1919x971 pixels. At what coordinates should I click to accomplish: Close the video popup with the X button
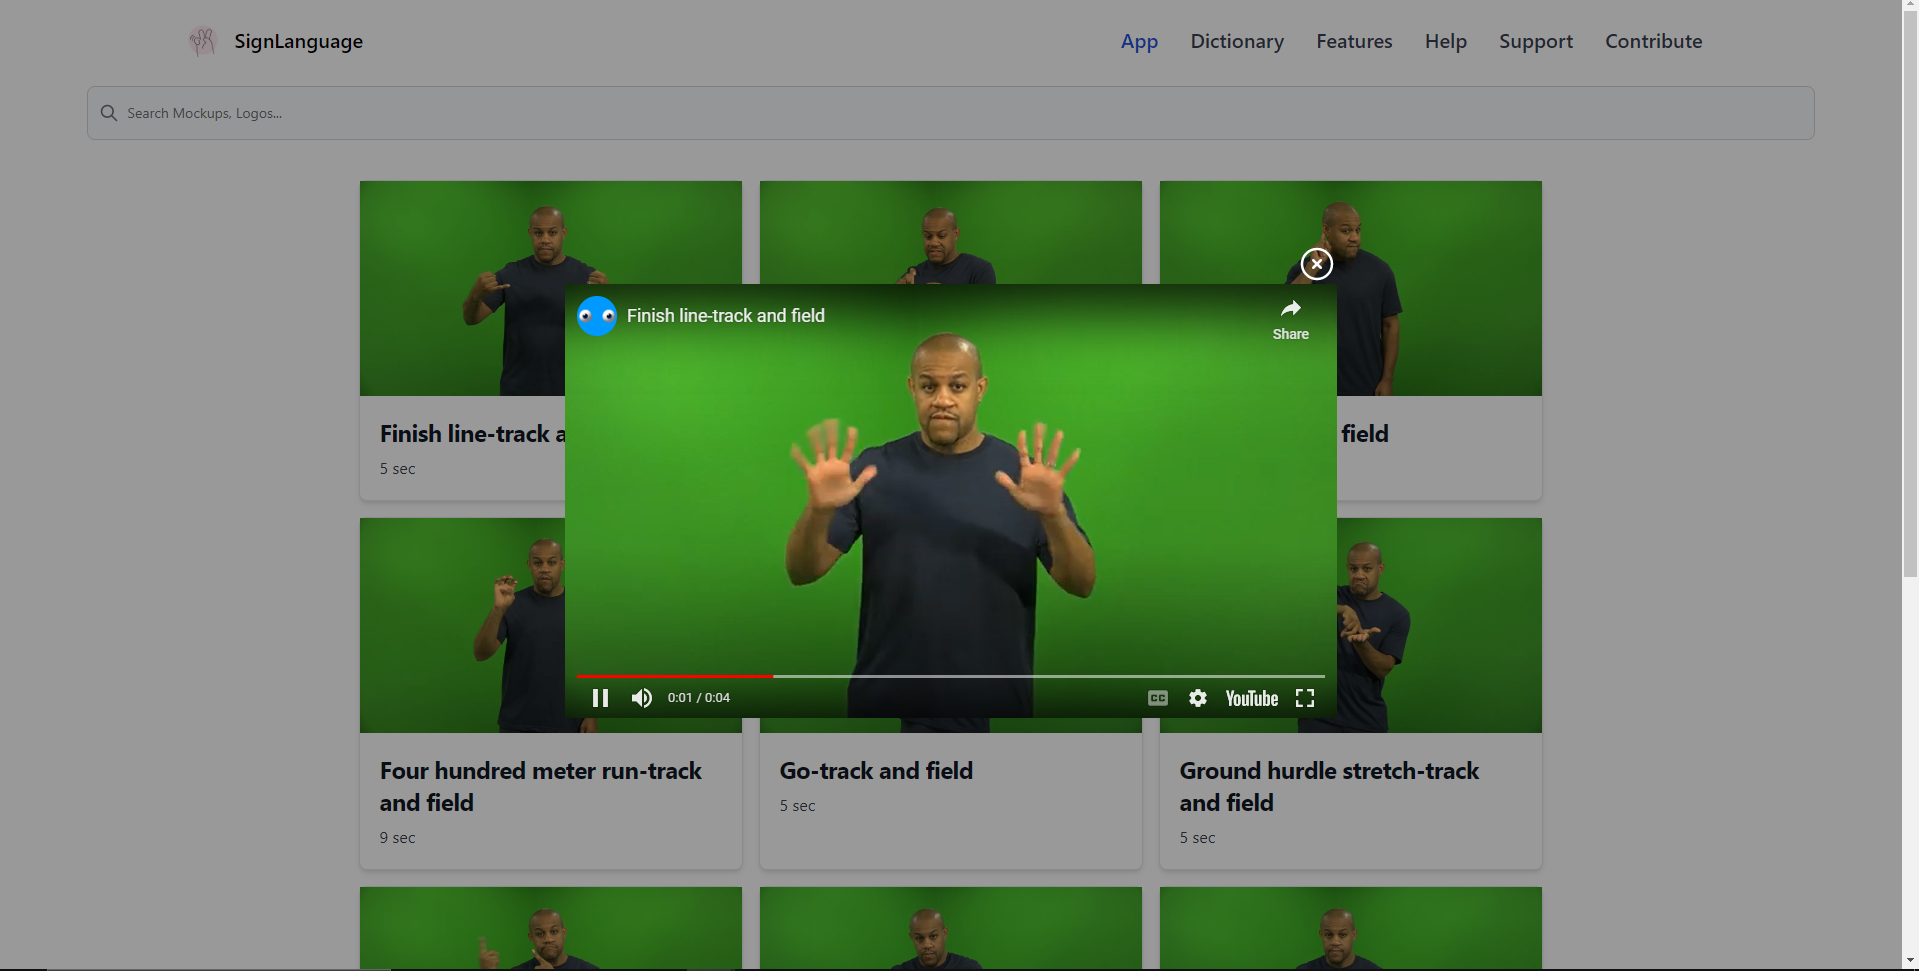point(1316,264)
